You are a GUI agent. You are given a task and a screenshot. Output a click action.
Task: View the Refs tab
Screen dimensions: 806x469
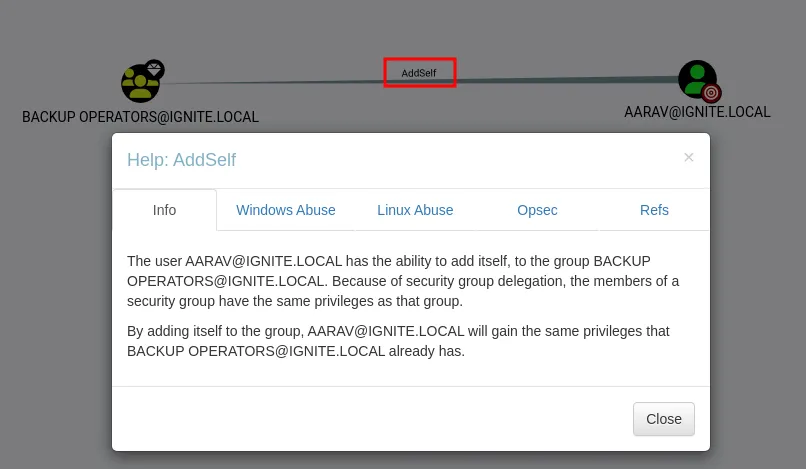(654, 210)
